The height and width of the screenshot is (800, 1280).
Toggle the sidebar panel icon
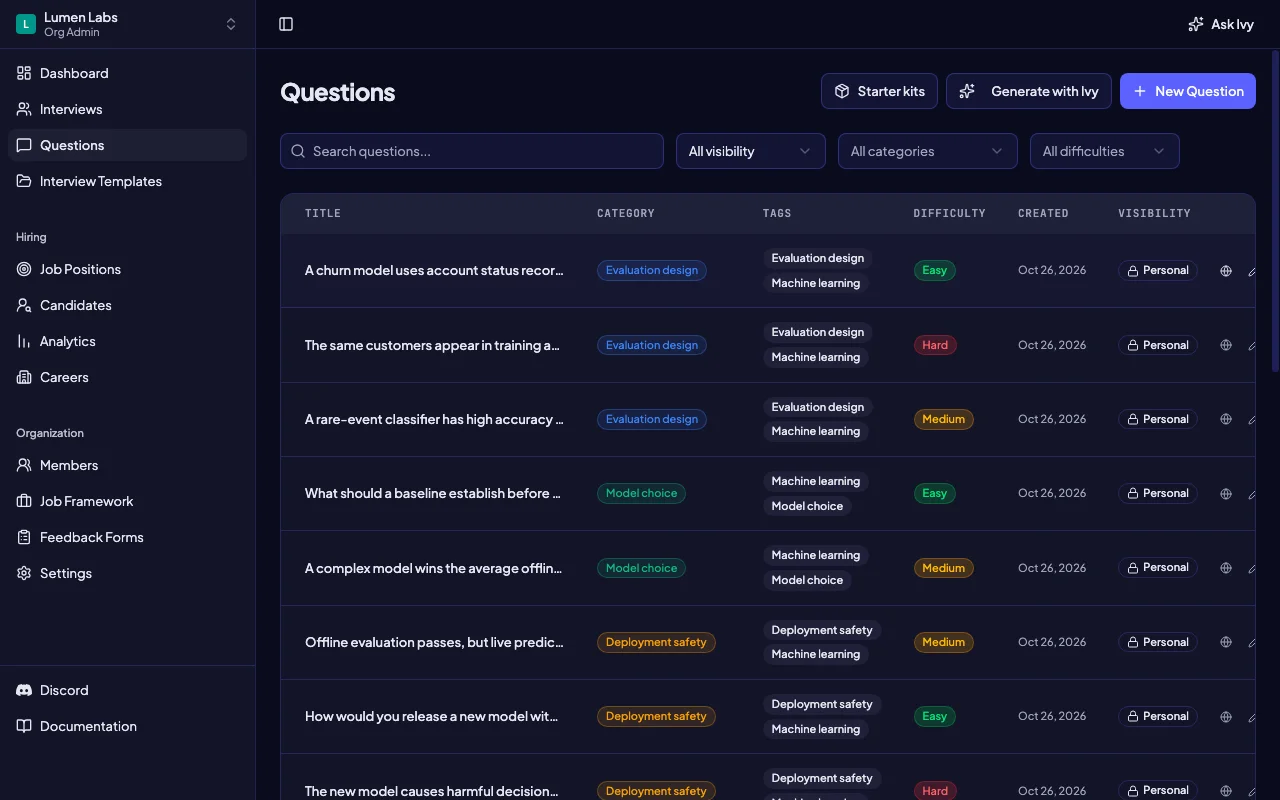click(x=286, y=24)
